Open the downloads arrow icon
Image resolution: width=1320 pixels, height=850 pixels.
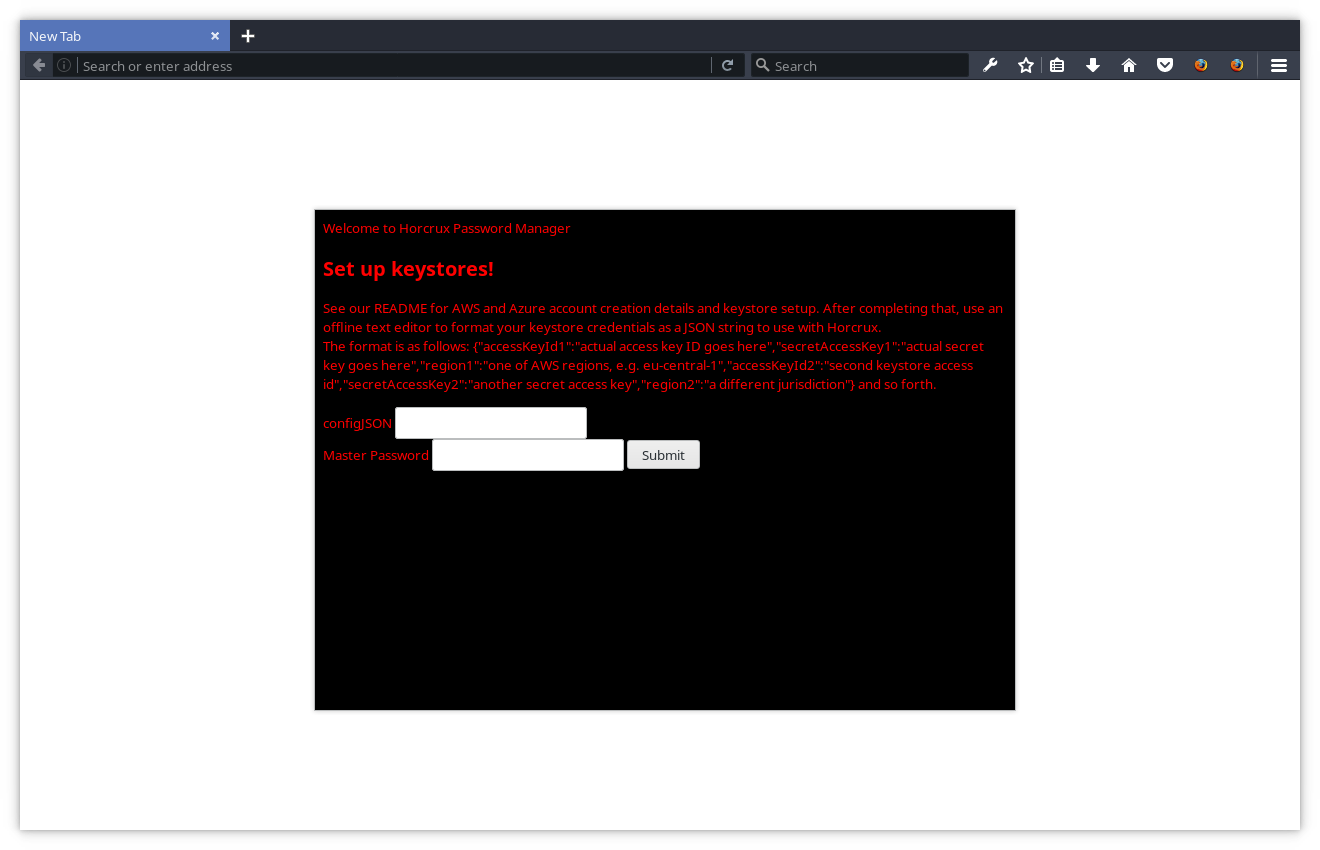(1093, 65)
